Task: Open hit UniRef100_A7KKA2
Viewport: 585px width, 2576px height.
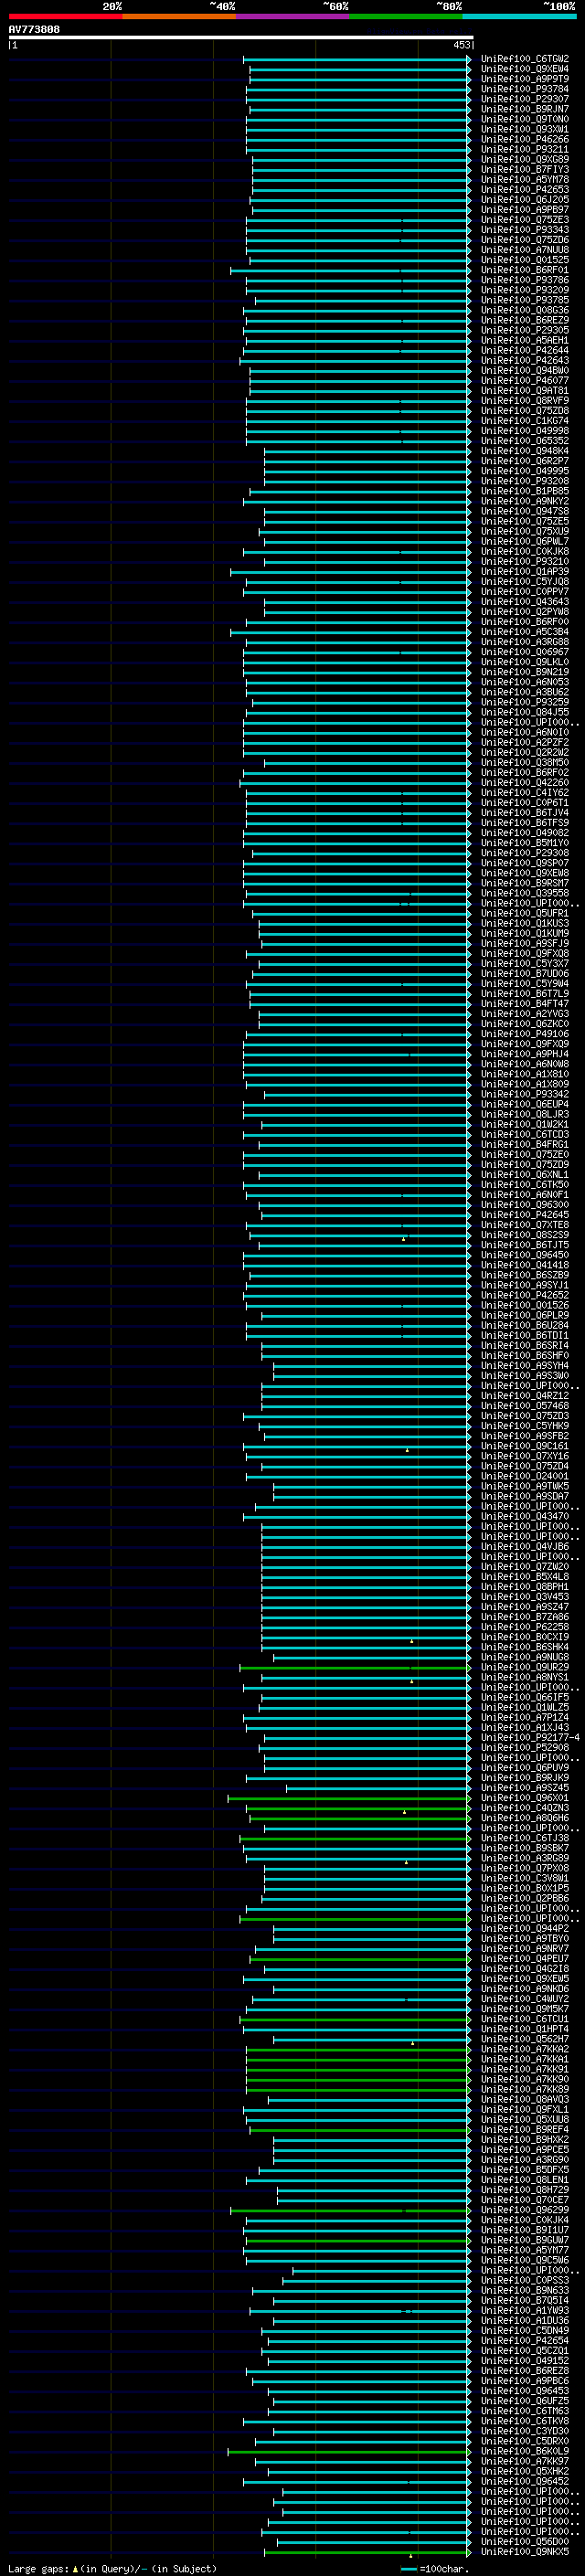Action: tap(525, 2049)
